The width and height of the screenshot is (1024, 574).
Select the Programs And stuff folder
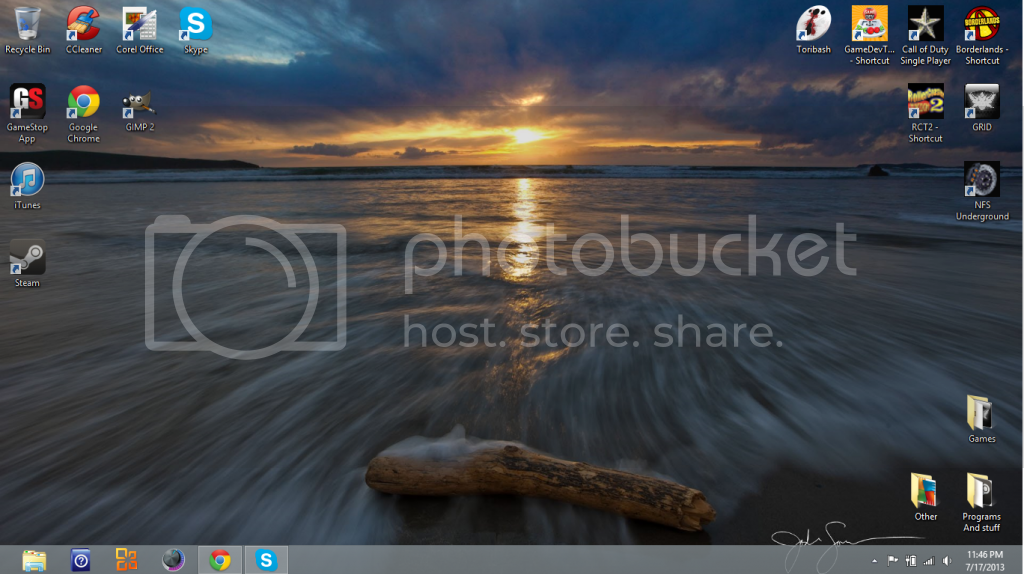[x=982, y=502]
